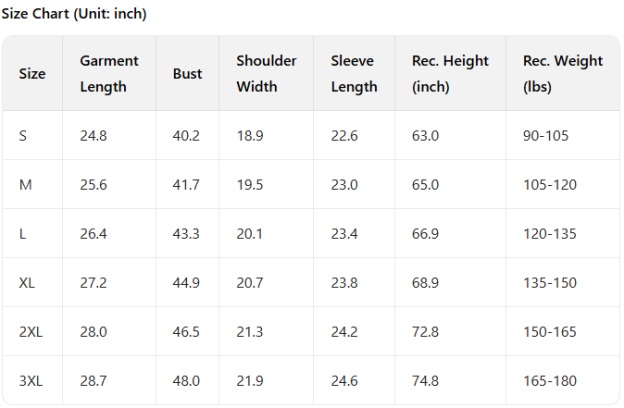
Task: Click the Sleeve Length column header
Action: [354, 74]
